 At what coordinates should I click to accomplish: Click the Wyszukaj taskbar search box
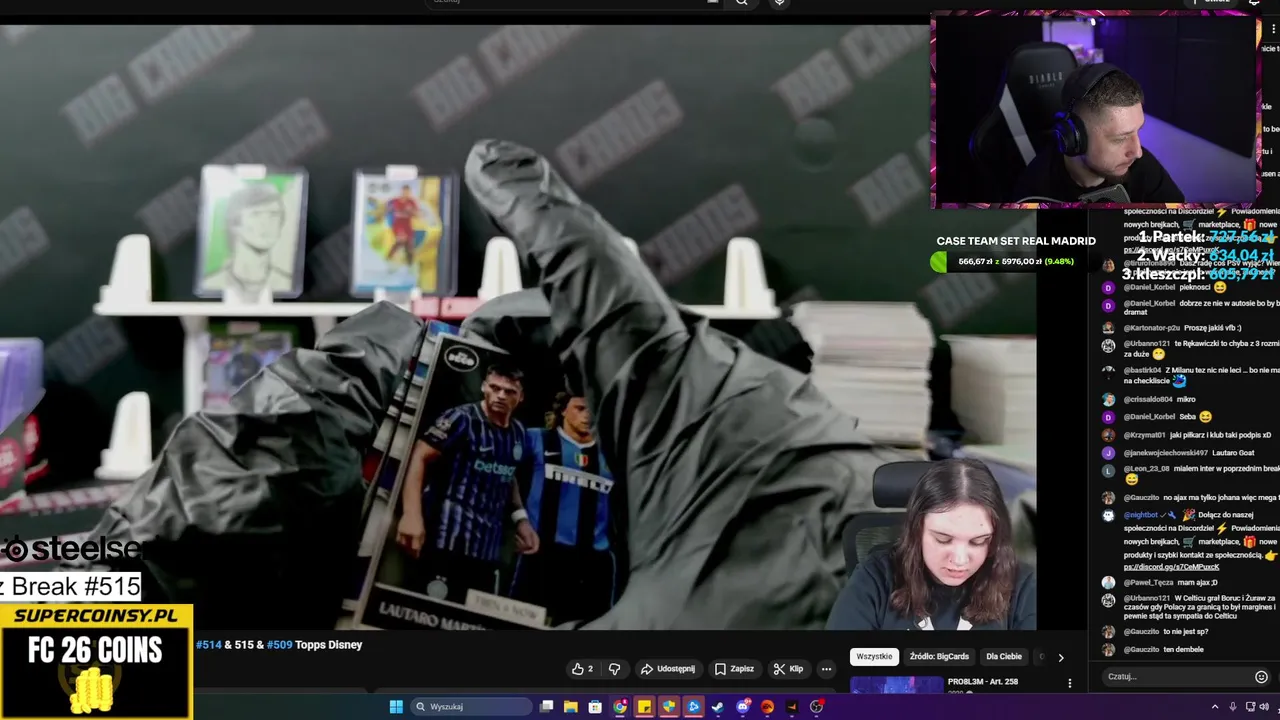tap(470, 707)
